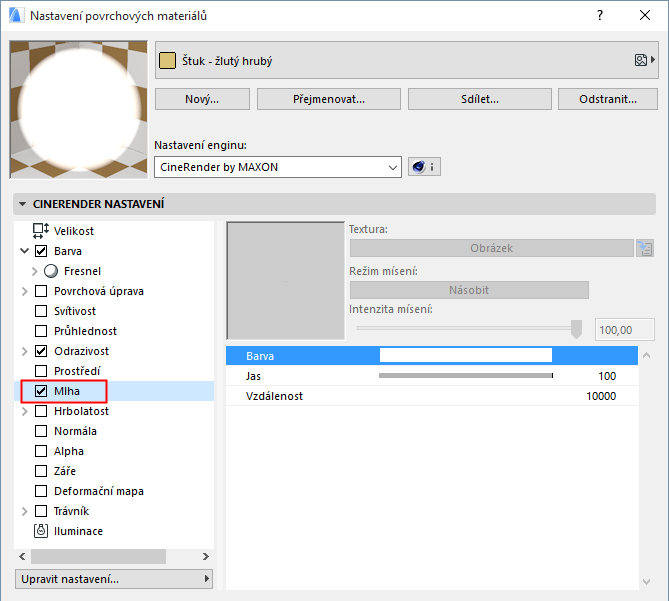The image size is (669, 601).
Task: Click the ArchiCAD app icon in title bar
Action: click(15, 15)
